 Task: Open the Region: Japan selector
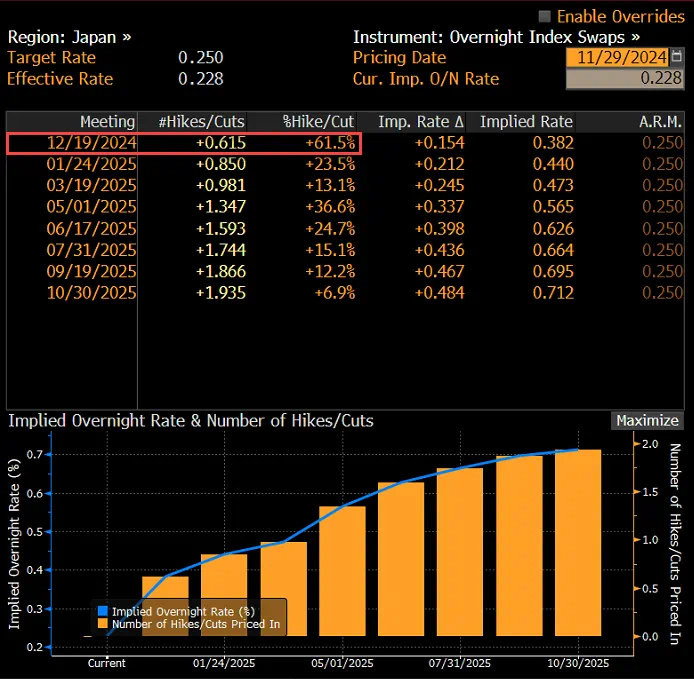tap(69, 36)
